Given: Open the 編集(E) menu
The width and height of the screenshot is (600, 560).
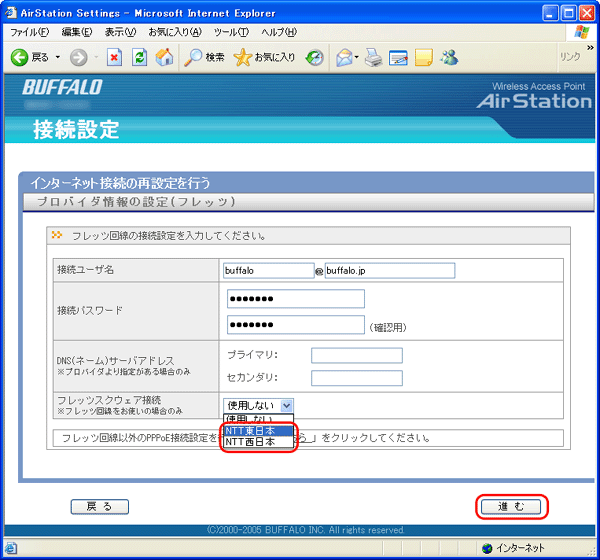Looking at the screenshot, I should [77, 32].
